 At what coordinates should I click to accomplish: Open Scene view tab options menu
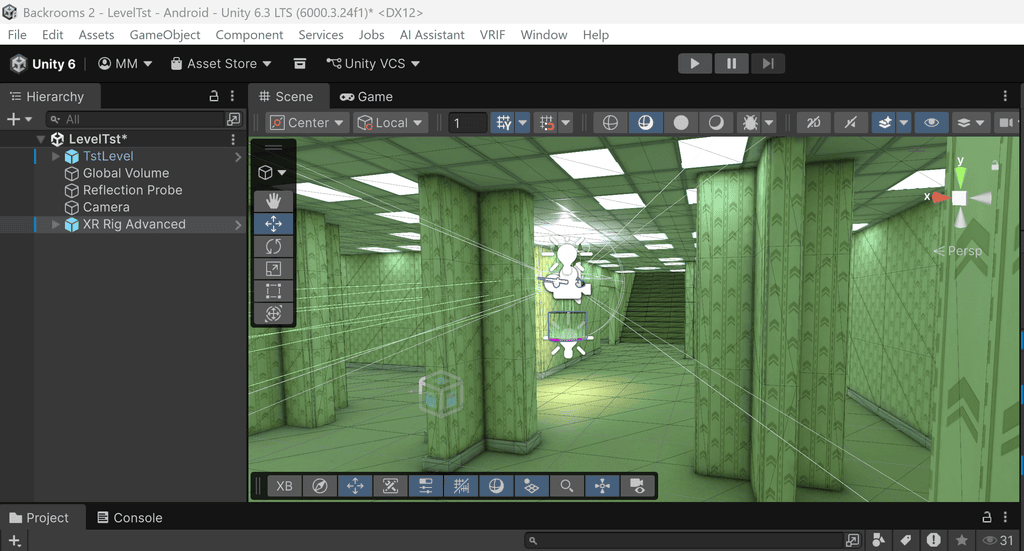1005,96
